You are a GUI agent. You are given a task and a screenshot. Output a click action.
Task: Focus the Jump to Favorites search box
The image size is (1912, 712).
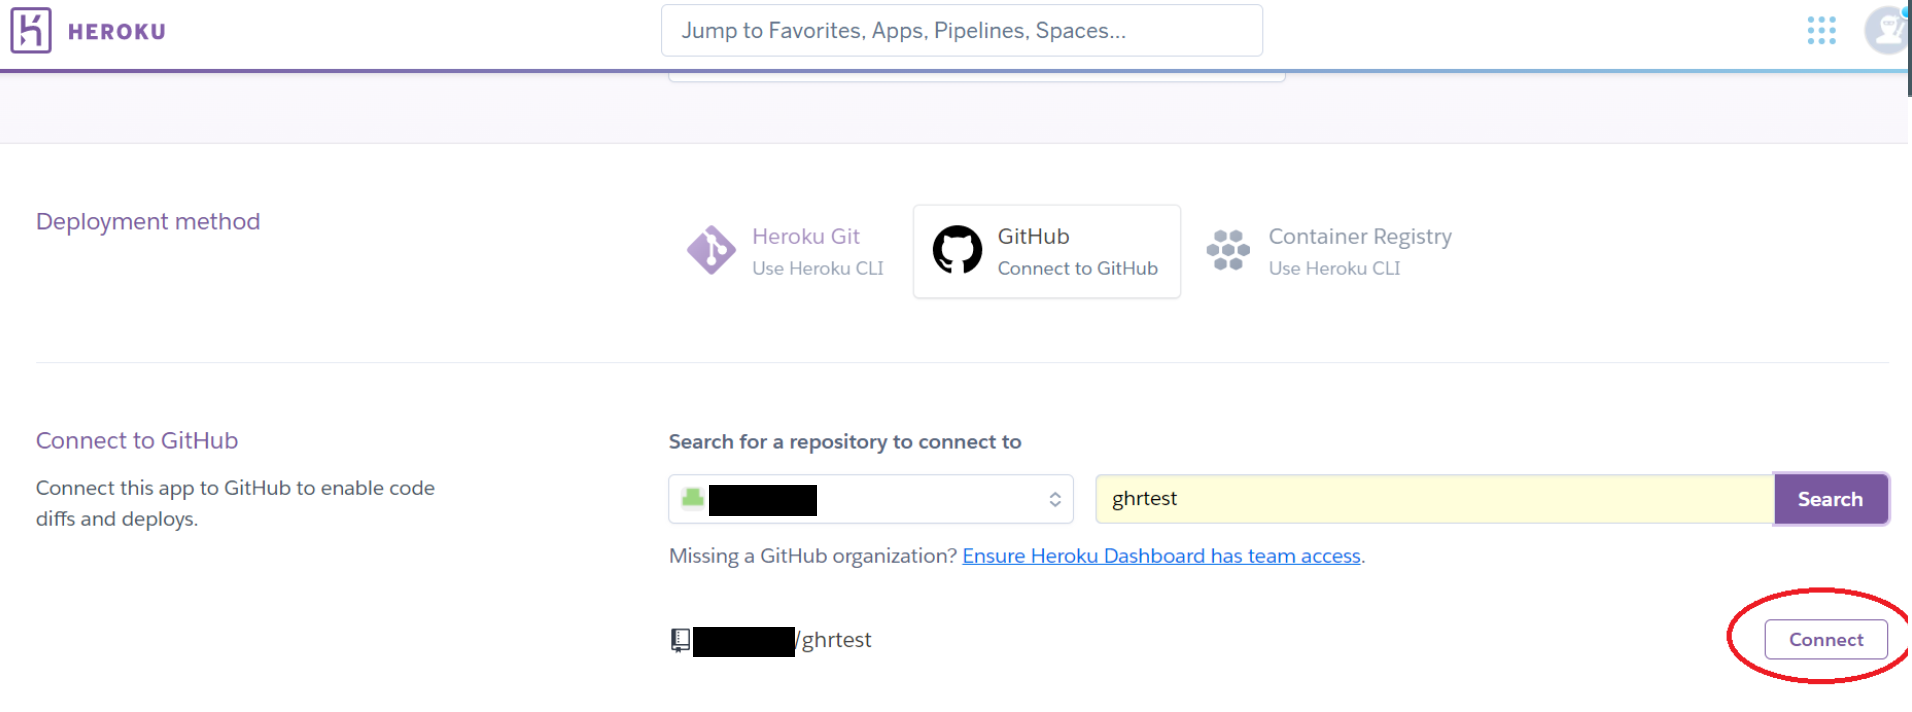pos(960,31)
